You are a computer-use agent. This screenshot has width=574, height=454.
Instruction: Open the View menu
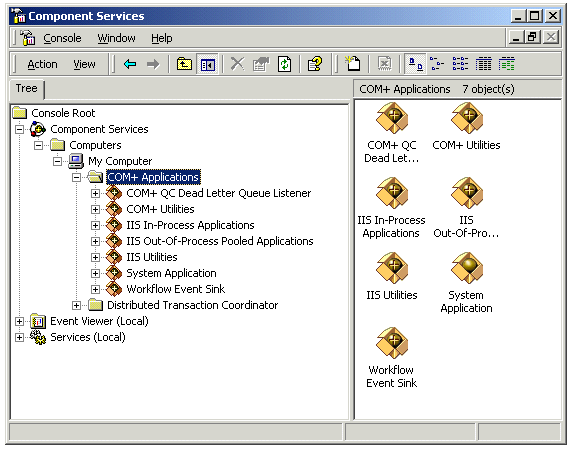(x=84, y=64)
